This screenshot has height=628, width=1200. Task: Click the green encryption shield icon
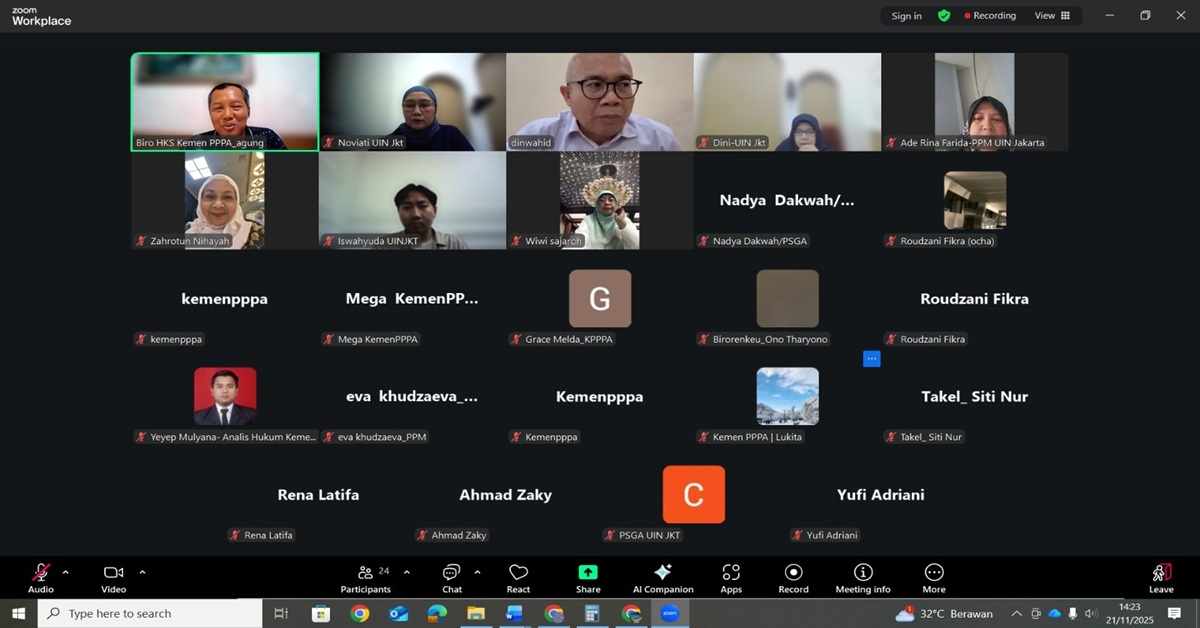(x=944, y=16)
